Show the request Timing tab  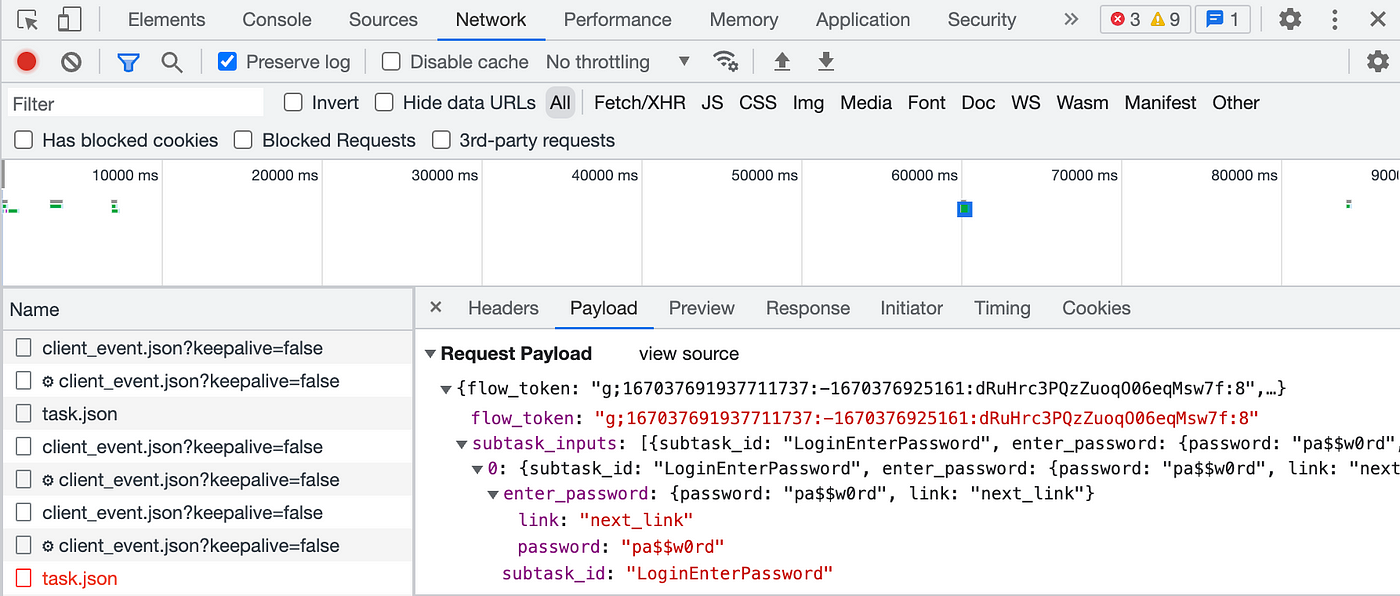(1002, 308)
